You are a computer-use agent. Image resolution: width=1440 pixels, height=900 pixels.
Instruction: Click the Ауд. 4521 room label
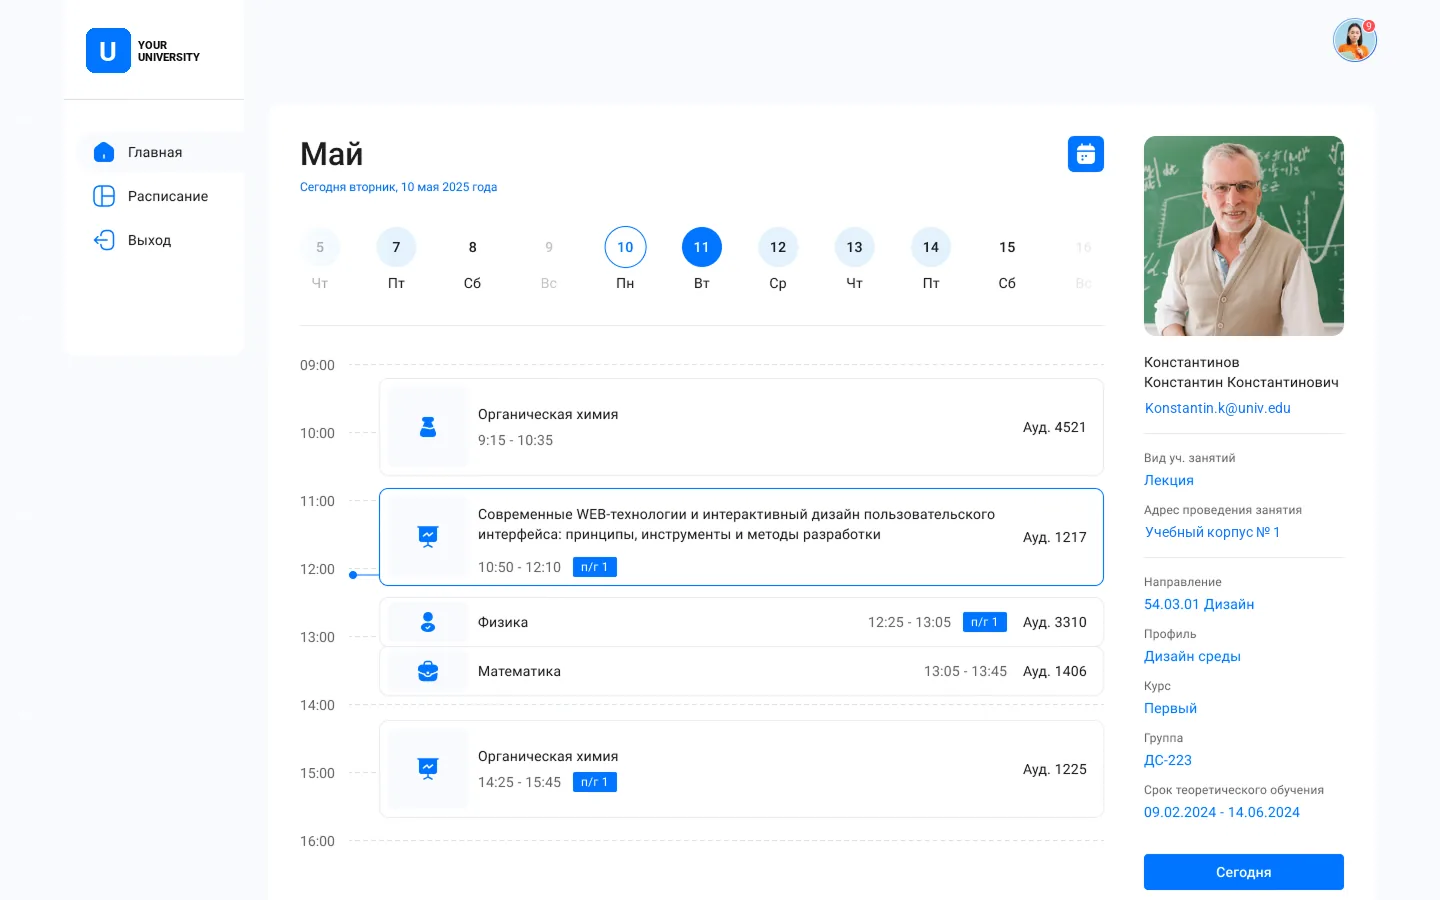(1054, 427)
